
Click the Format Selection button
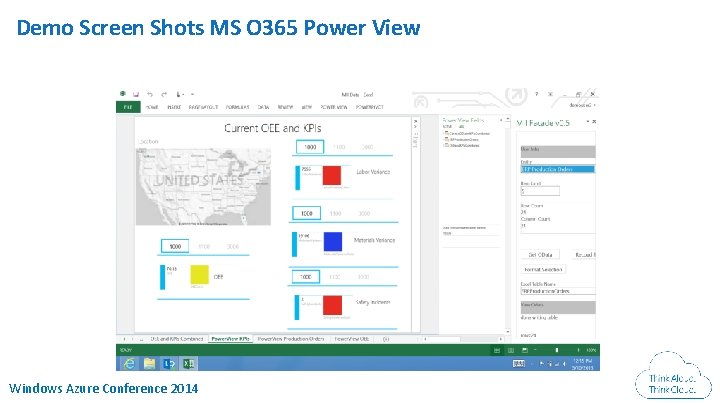[543, 270]
